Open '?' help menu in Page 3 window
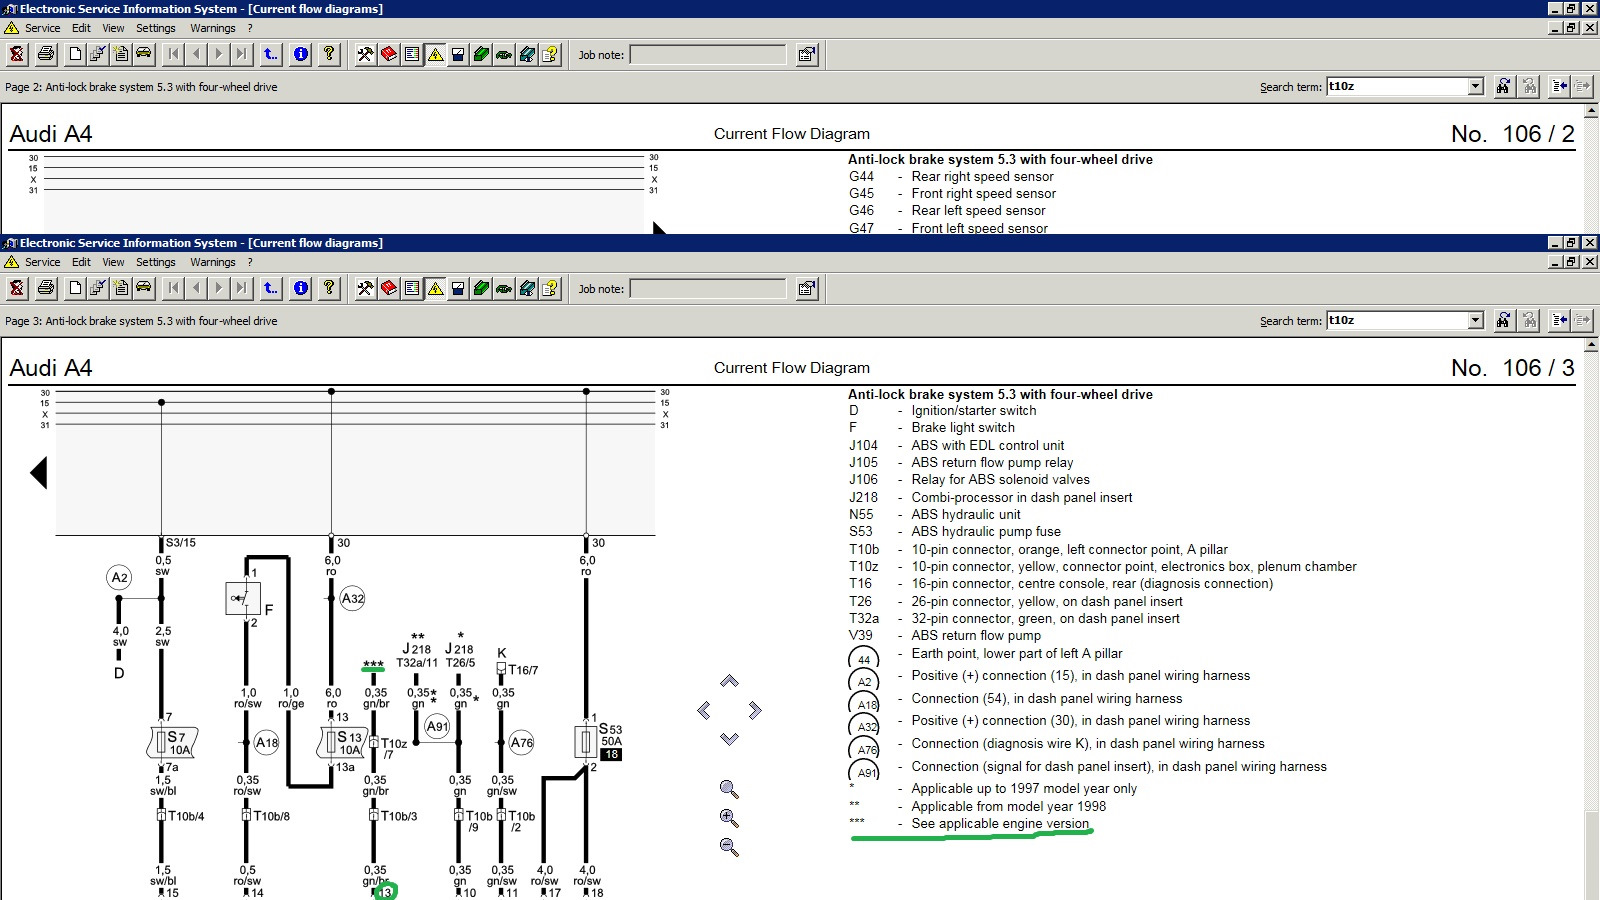Viewport: 1600px width, 900px height. (250, 262)
